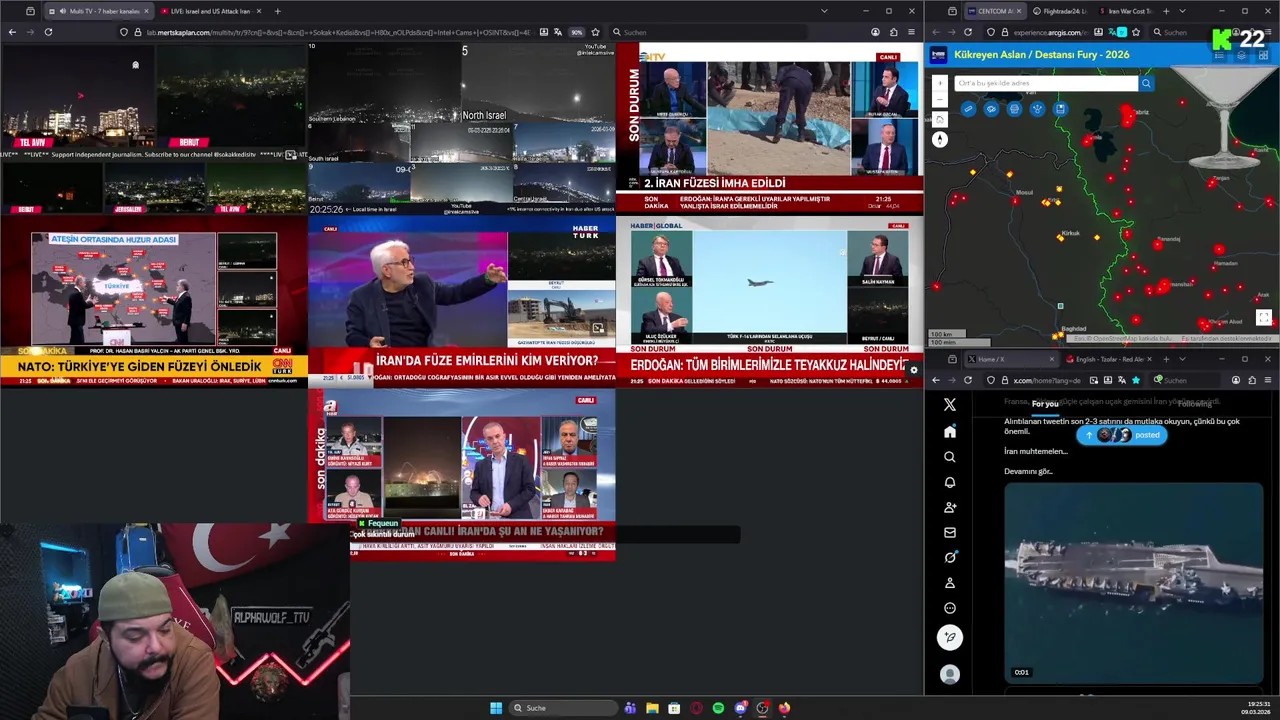
Task: Toggle the ArcGIS layer visibility eye tool
Action: 991,109
